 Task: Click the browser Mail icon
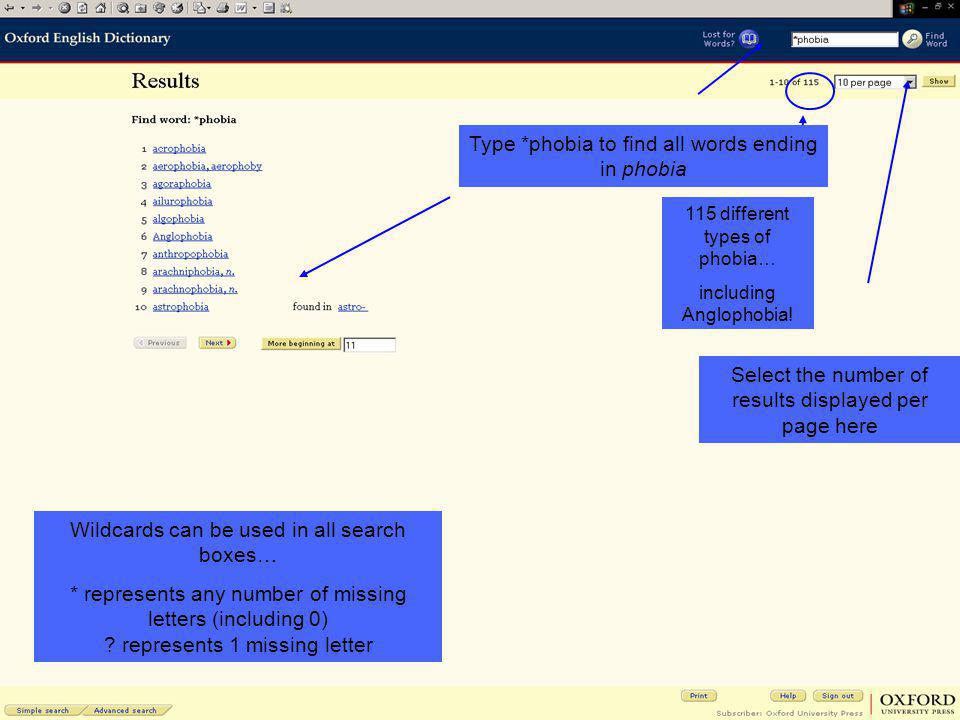tap(199, 8)
